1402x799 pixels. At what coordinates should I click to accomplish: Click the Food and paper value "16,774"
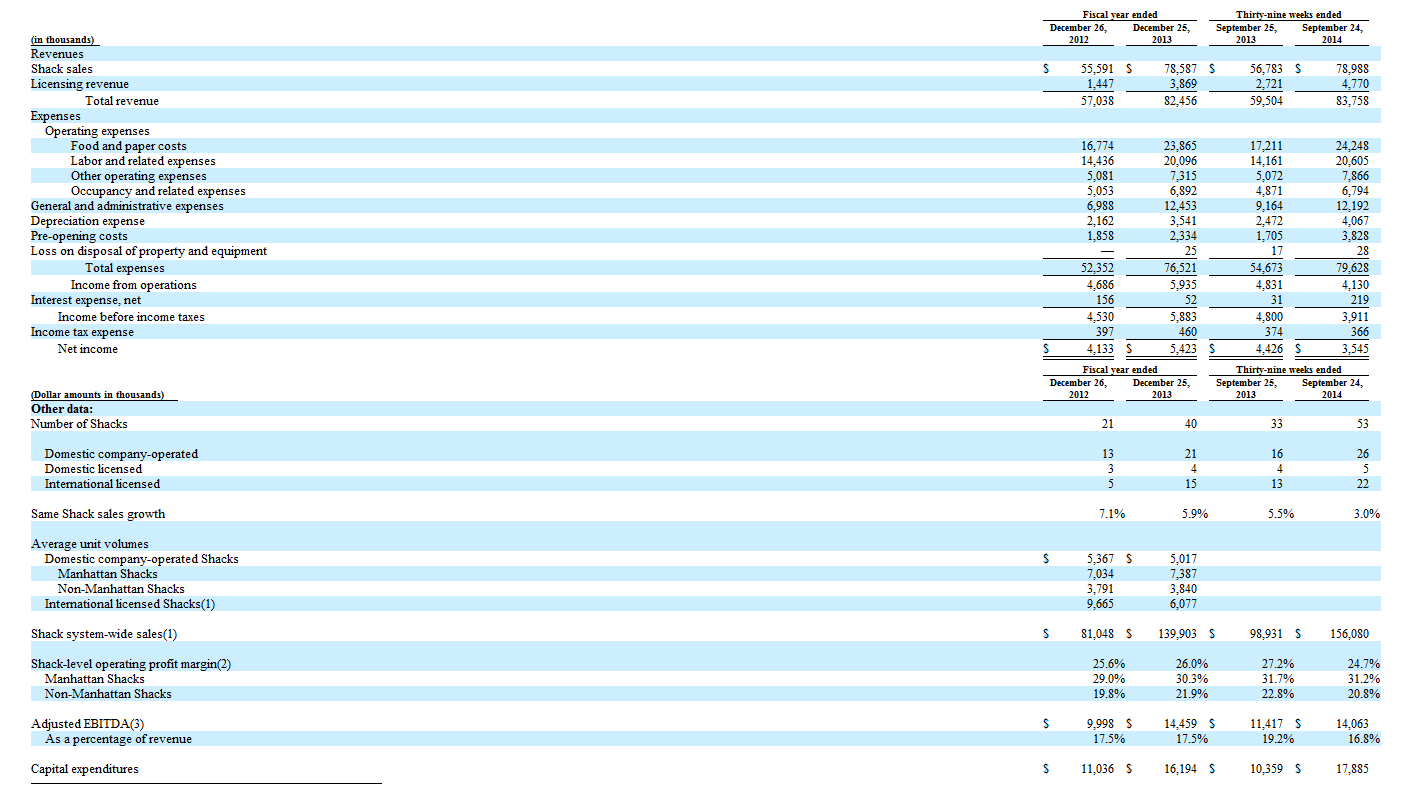tap(1098, 146)
